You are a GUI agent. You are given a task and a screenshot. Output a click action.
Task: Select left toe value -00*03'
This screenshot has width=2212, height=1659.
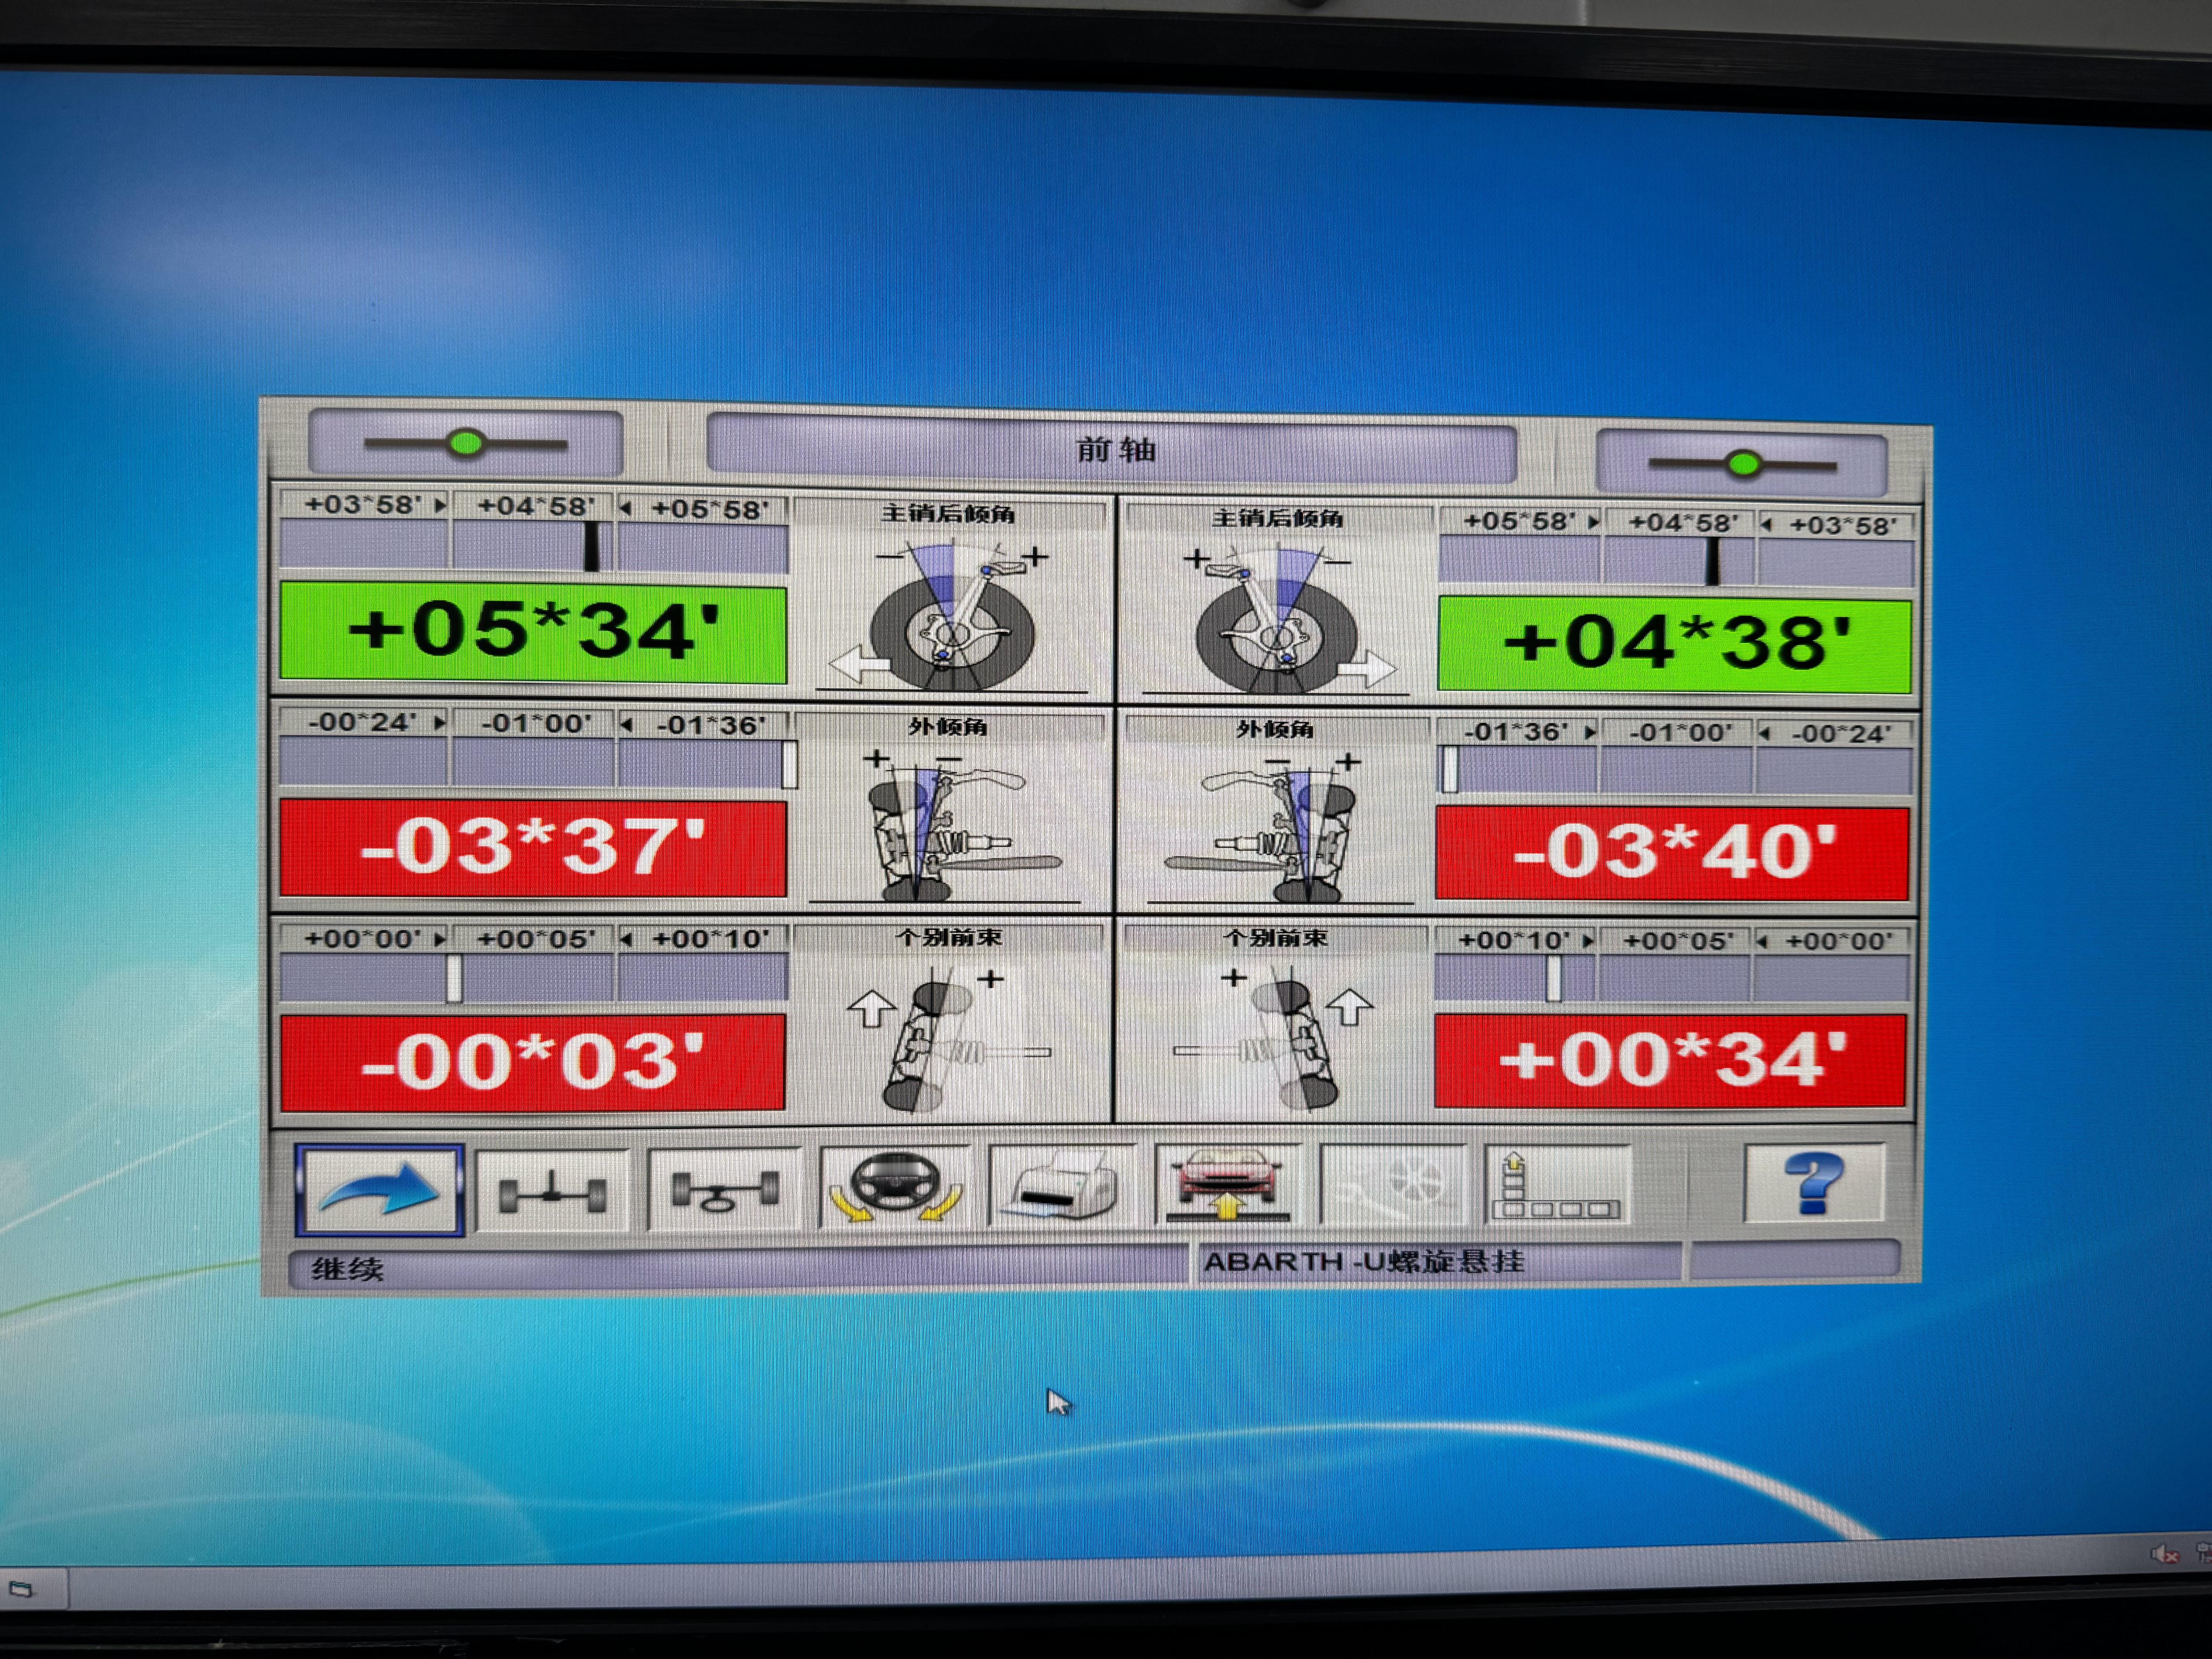(x=533, y=1062)
